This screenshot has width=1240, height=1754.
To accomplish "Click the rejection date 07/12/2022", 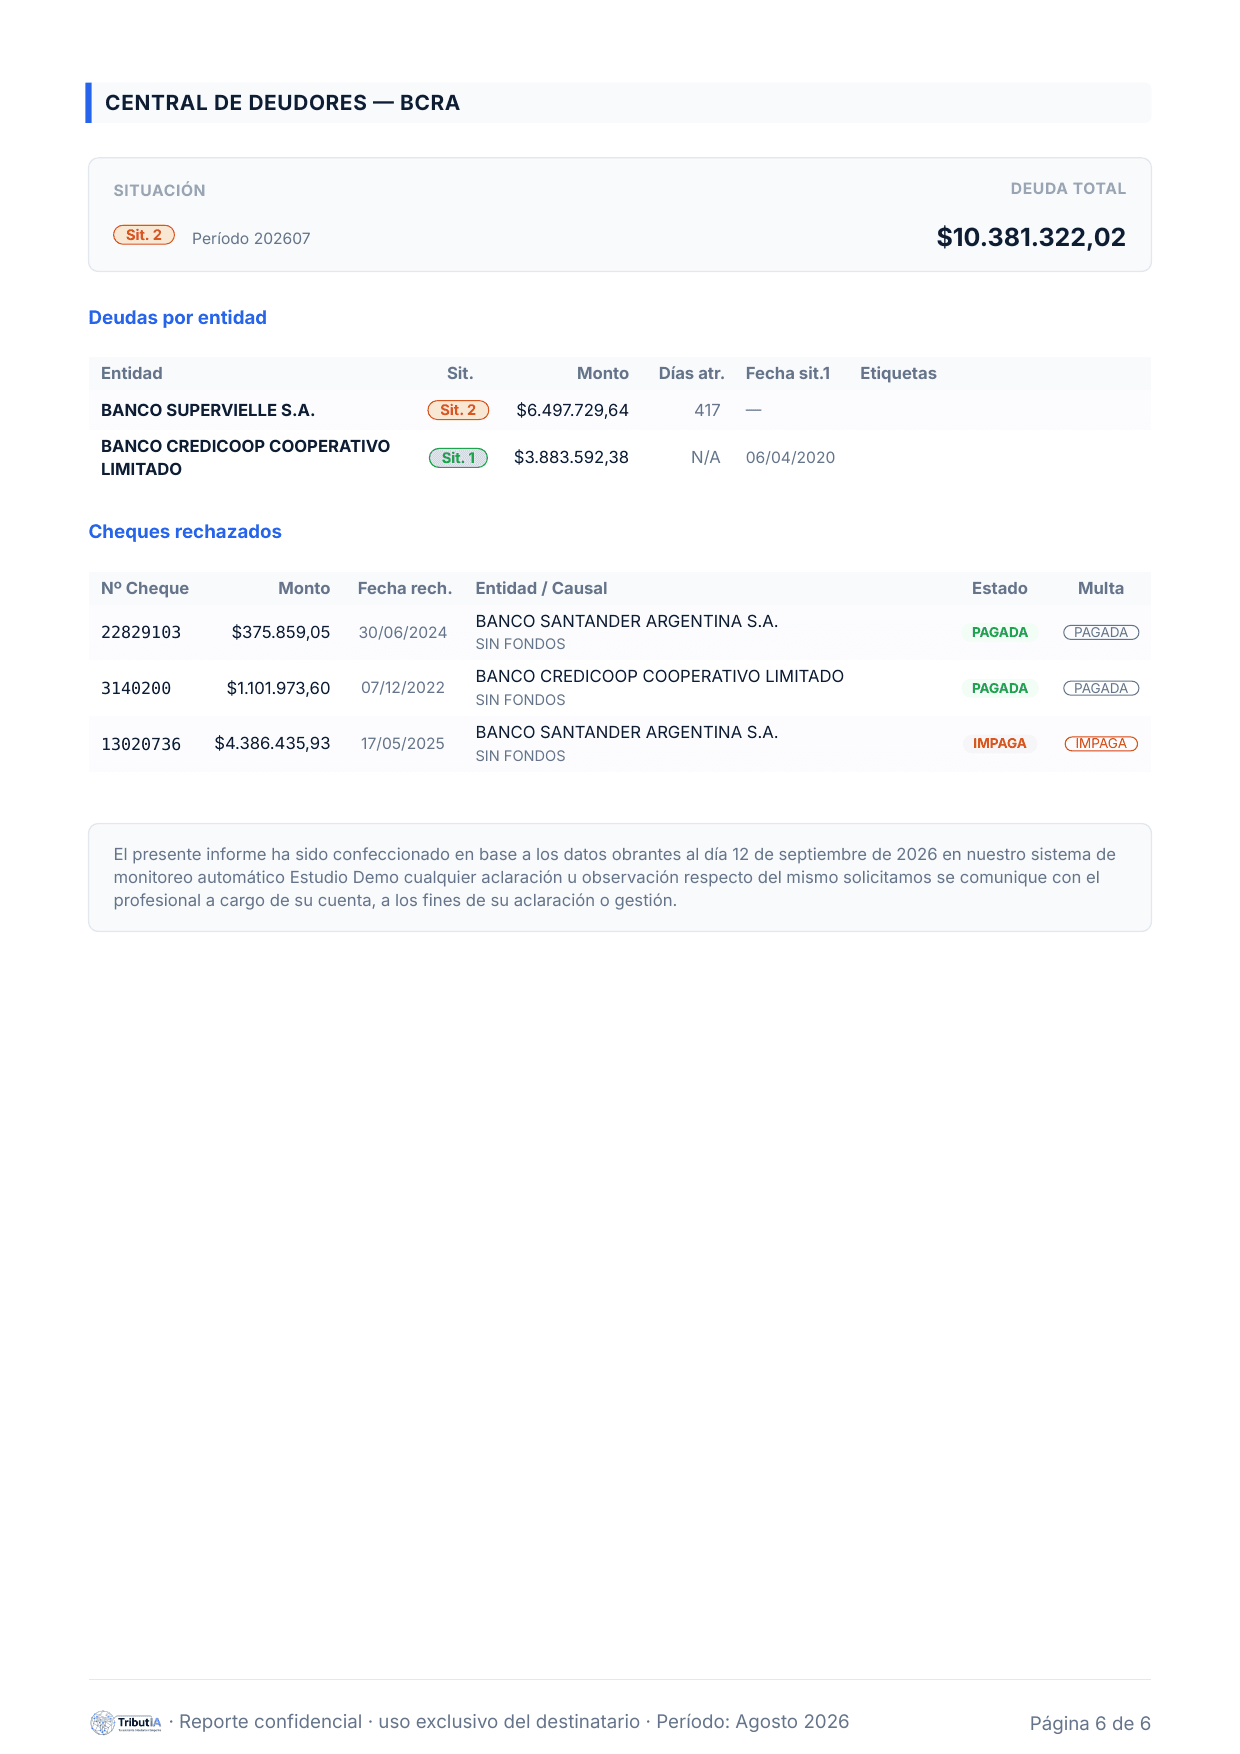I will [x=403, y=688].
